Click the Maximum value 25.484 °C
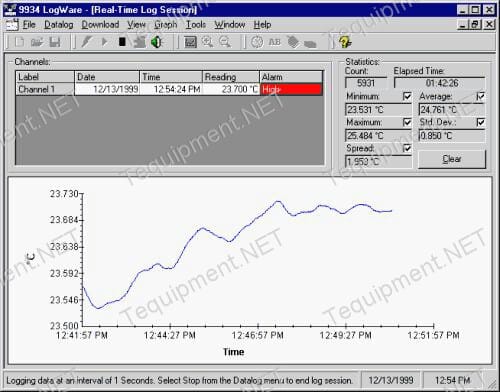 pyautogui.click(x=378, y=136)
